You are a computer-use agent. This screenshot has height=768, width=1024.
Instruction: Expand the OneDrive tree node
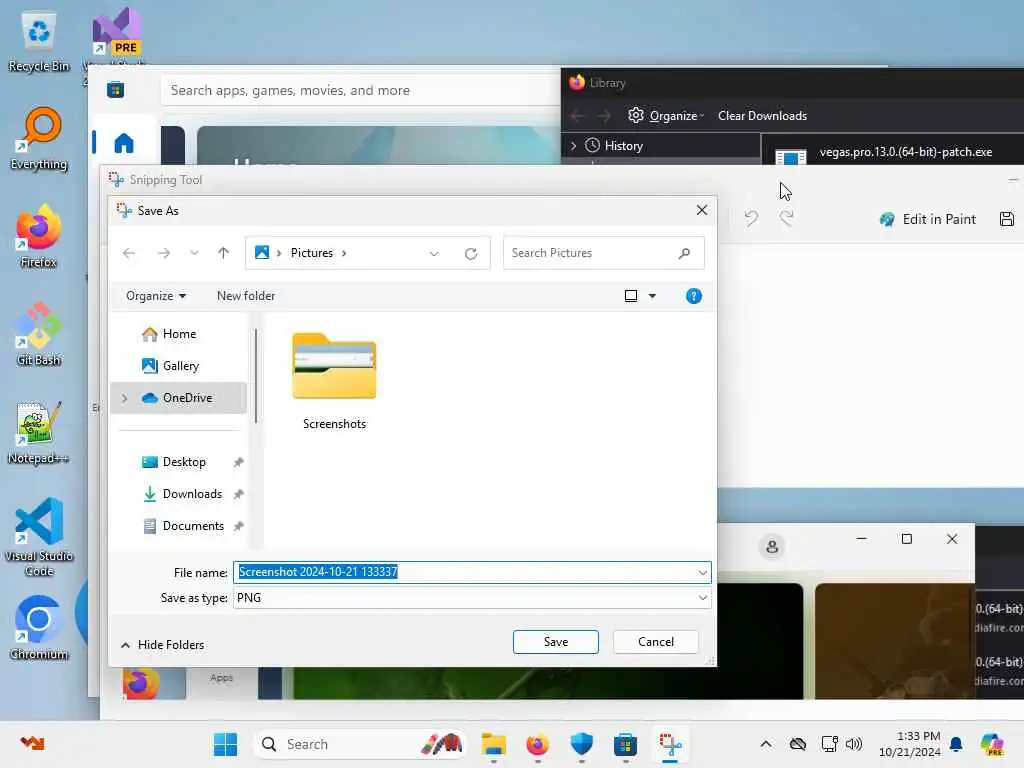pos(125,398)
